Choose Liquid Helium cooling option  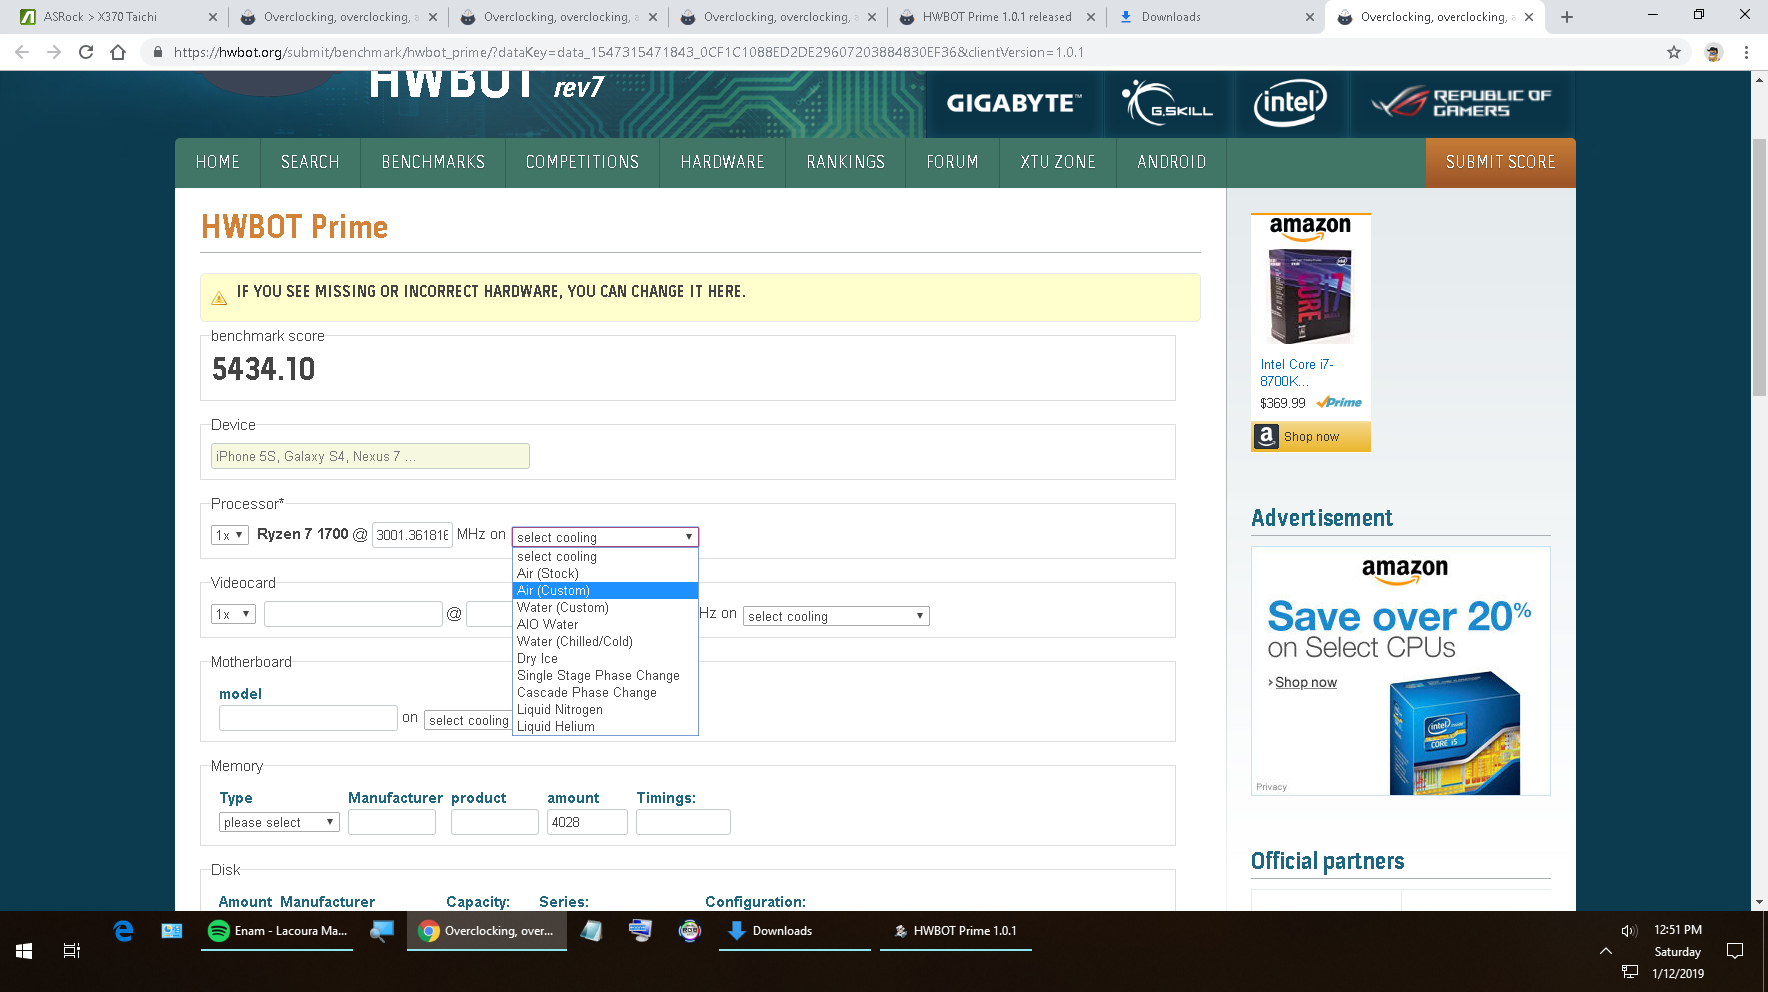(x=605, y=727)
